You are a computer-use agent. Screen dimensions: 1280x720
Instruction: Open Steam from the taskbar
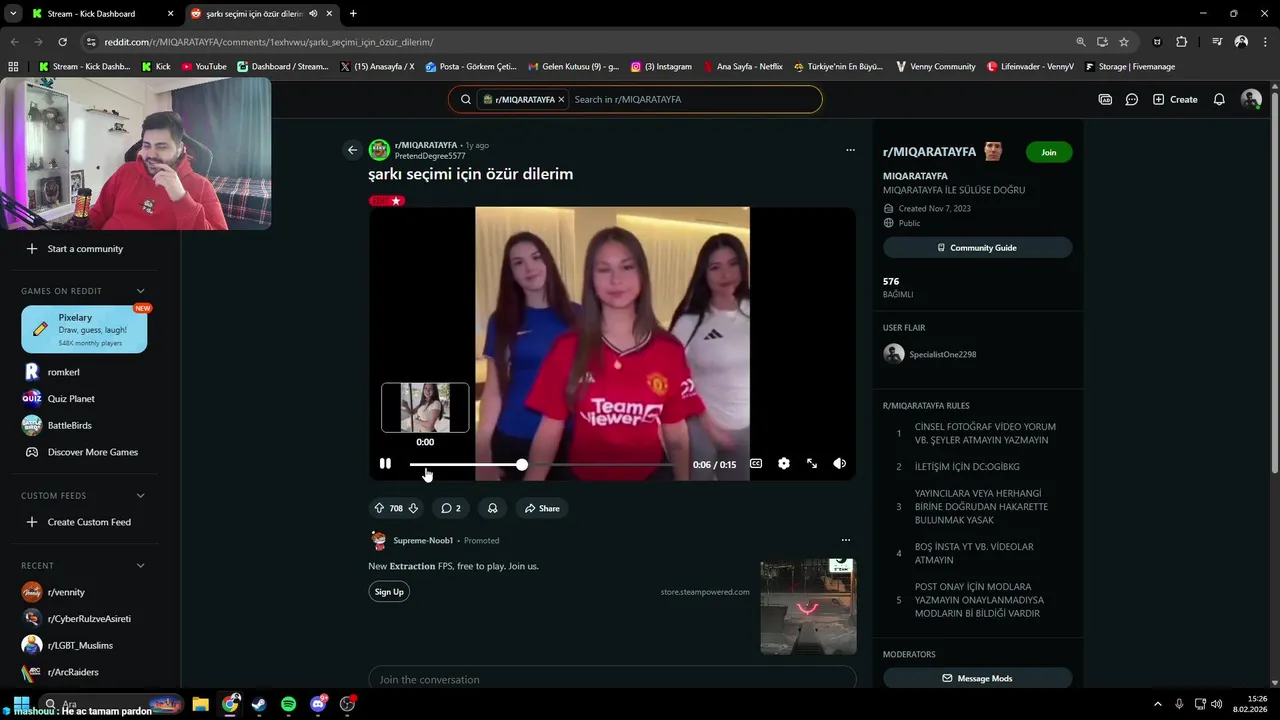click(259, 704)
